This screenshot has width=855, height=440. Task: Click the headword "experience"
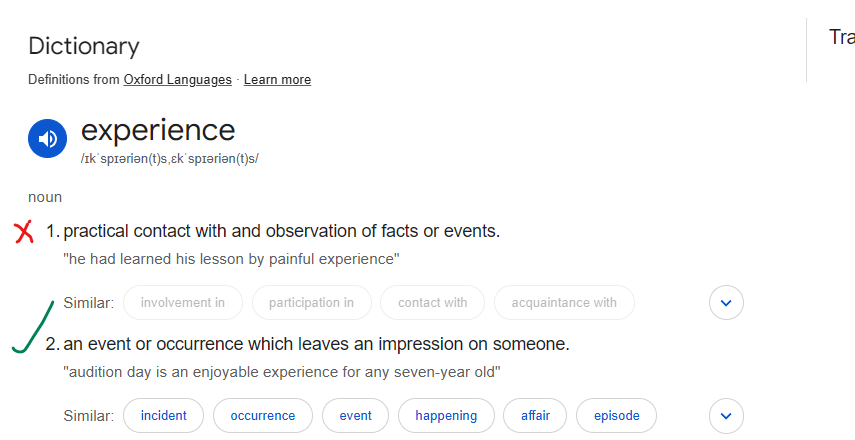click(158, 130)
